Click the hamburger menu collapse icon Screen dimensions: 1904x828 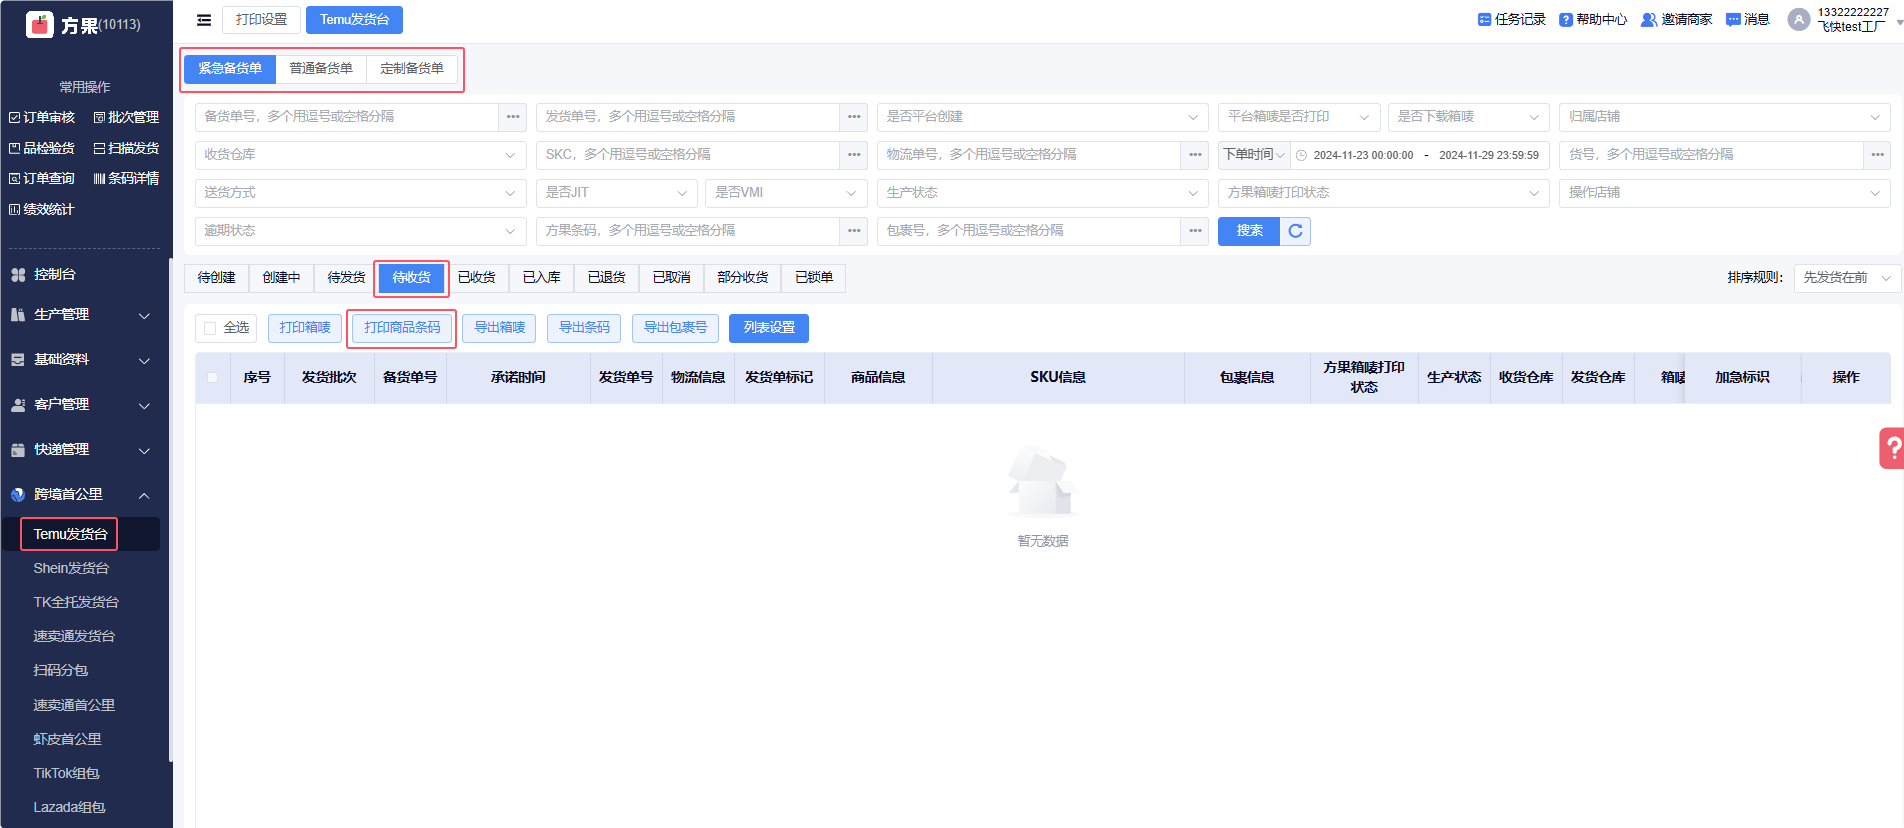coord(204,20)
